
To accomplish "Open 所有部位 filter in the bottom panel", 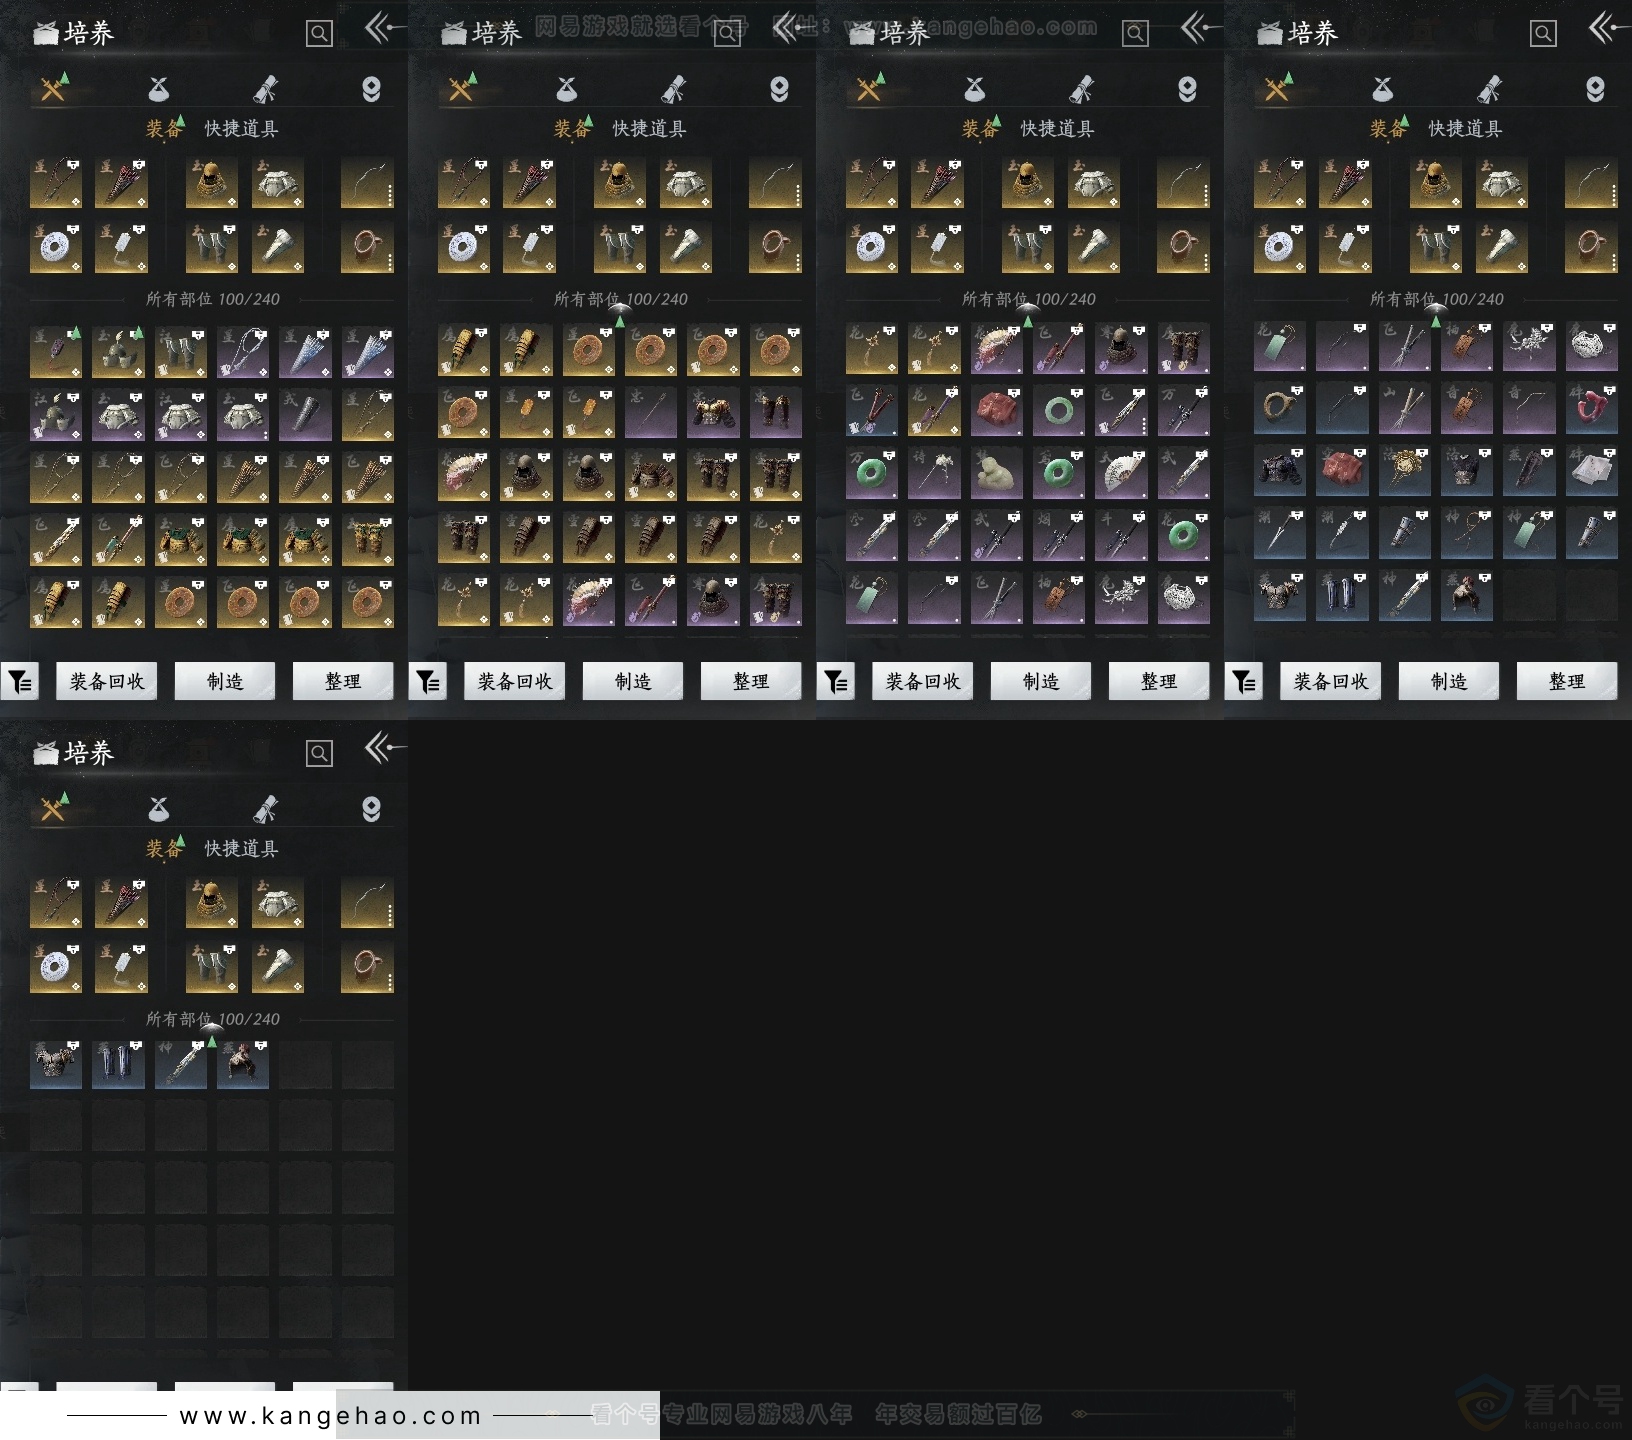I will point(213,1019).
